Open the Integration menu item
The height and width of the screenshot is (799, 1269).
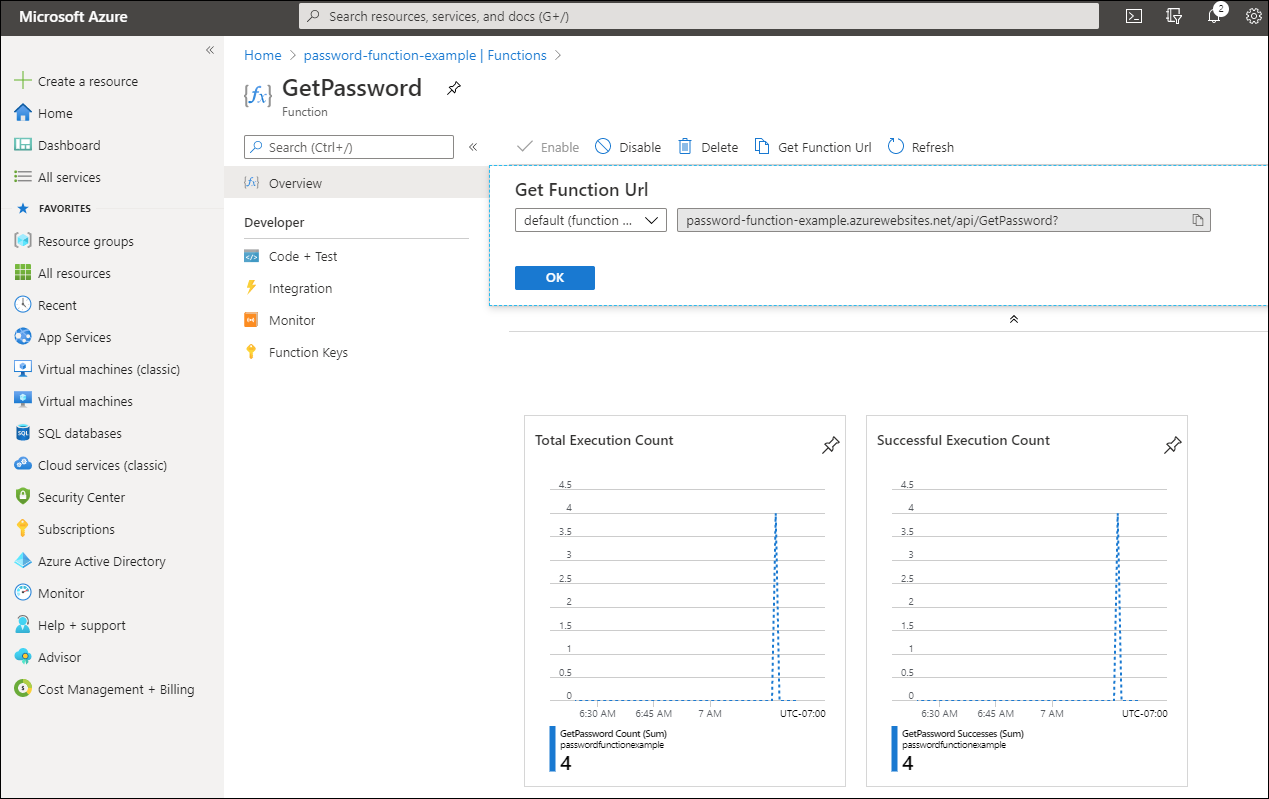pyautogui.click(x=300, y=288)
